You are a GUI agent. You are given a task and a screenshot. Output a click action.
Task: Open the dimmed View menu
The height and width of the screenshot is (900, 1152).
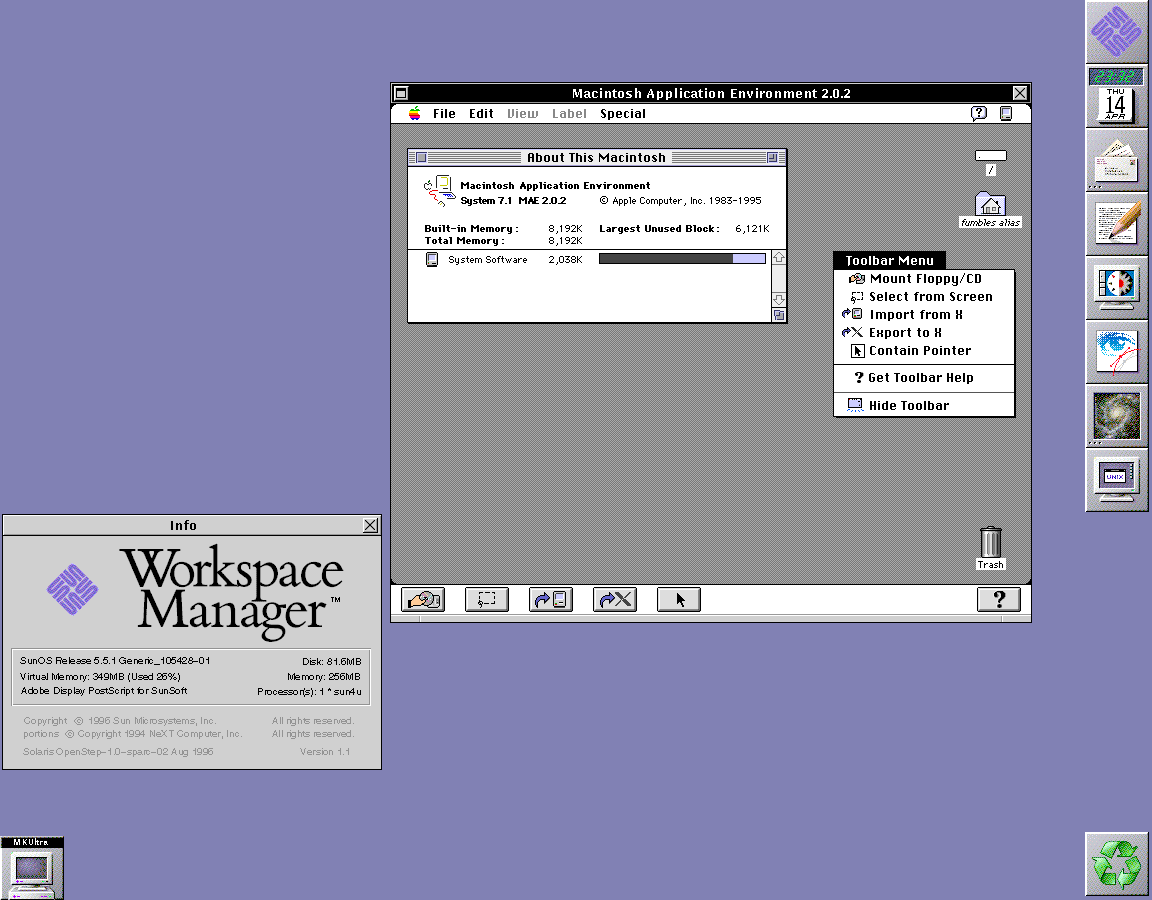pos(522,113)
